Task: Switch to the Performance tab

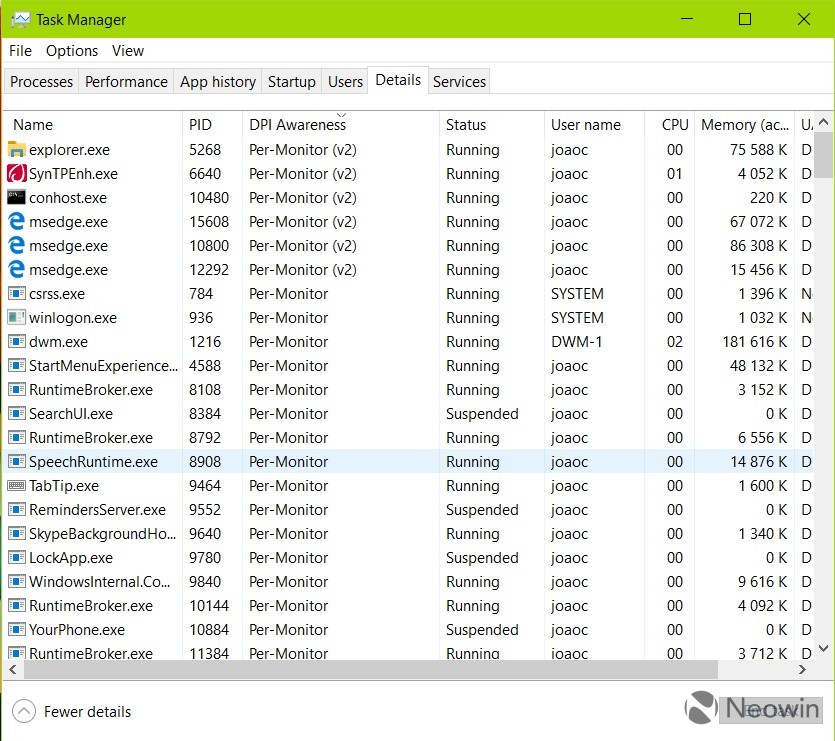Action: point(126,82)
